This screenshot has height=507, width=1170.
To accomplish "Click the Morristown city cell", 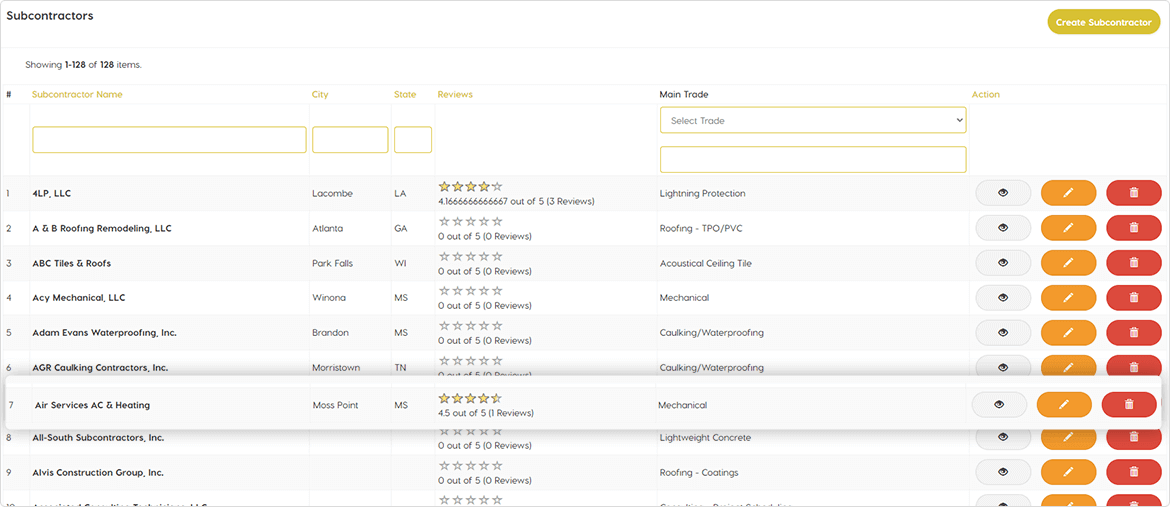I will (337, 368).
